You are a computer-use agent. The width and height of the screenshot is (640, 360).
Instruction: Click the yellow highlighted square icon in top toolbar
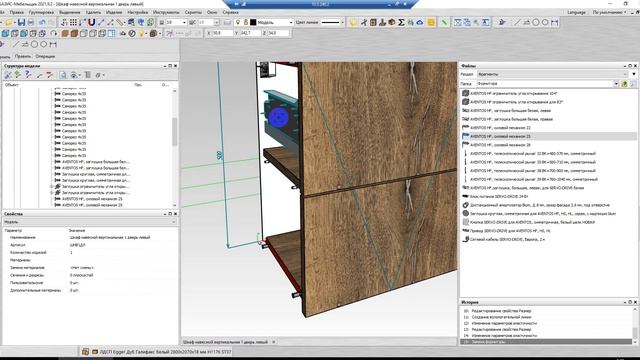[x=431, y=22]
